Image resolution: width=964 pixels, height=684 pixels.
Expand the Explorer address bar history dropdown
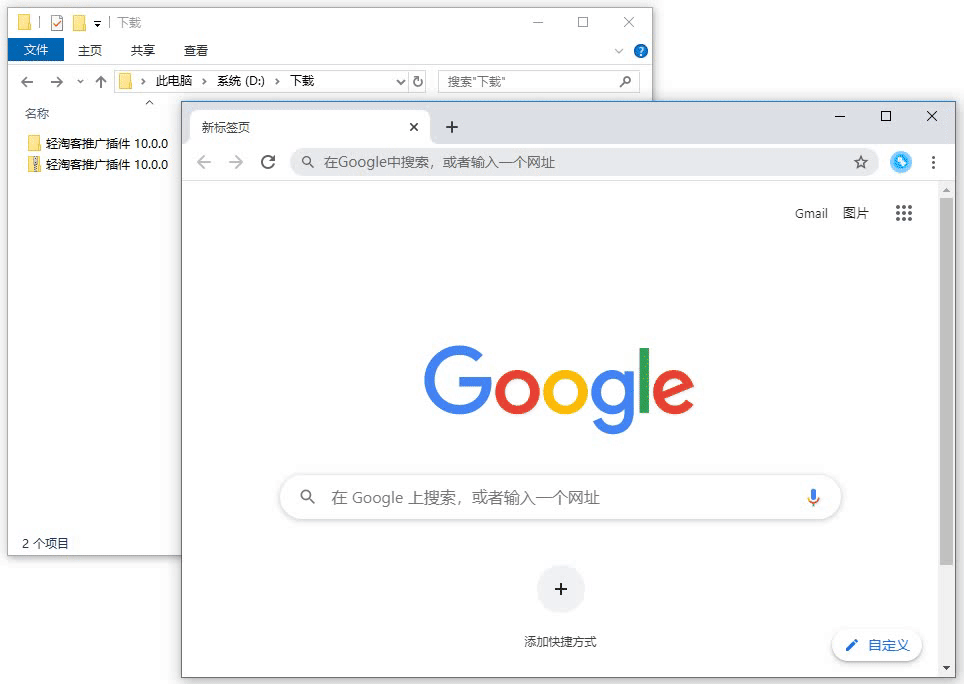pos(401,82)
